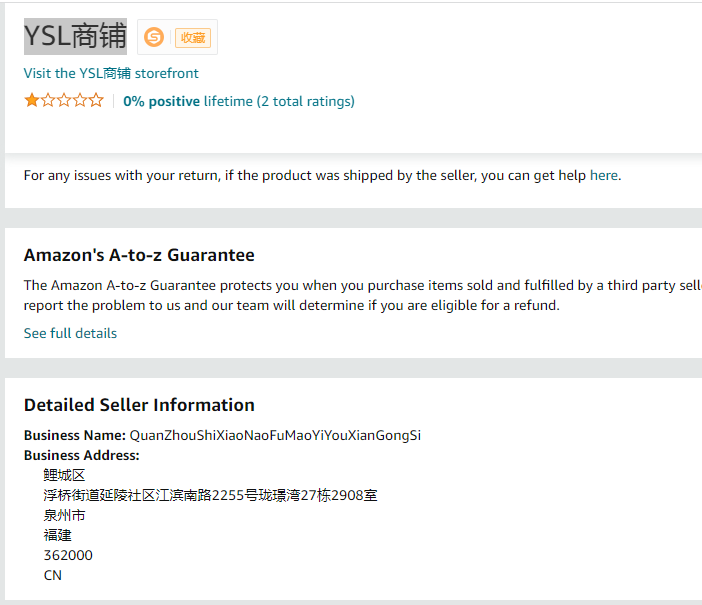Viewport: 702px width, 605px height.
Task: Click the business name QuanZhouShiXiaoNaoFuMaoYiYouXianGongSi
Action: coord(275,435)
